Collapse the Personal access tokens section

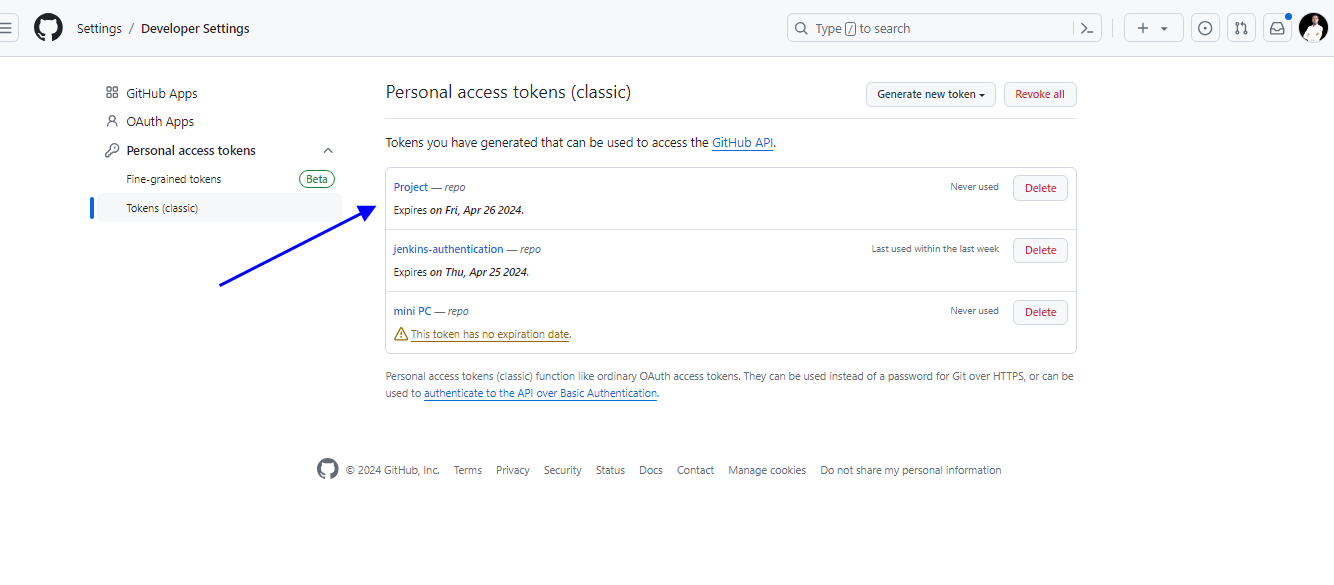pos(328,151)
